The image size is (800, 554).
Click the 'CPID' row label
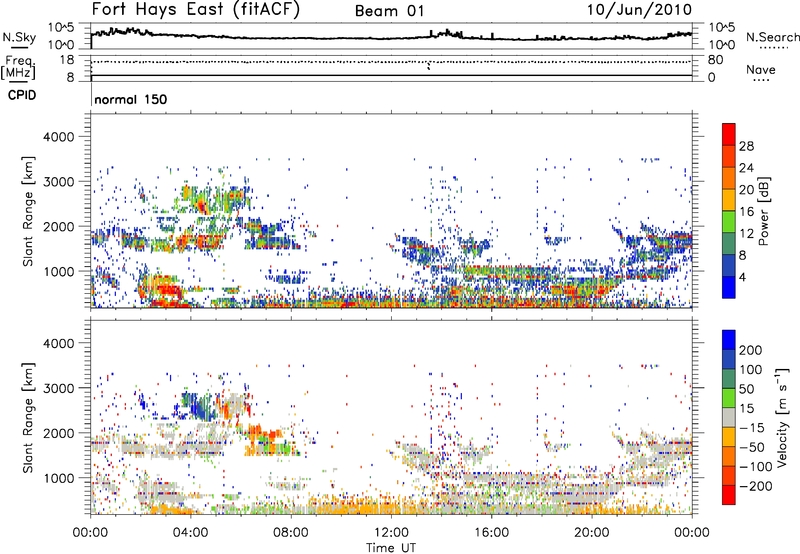pos(22,95)
